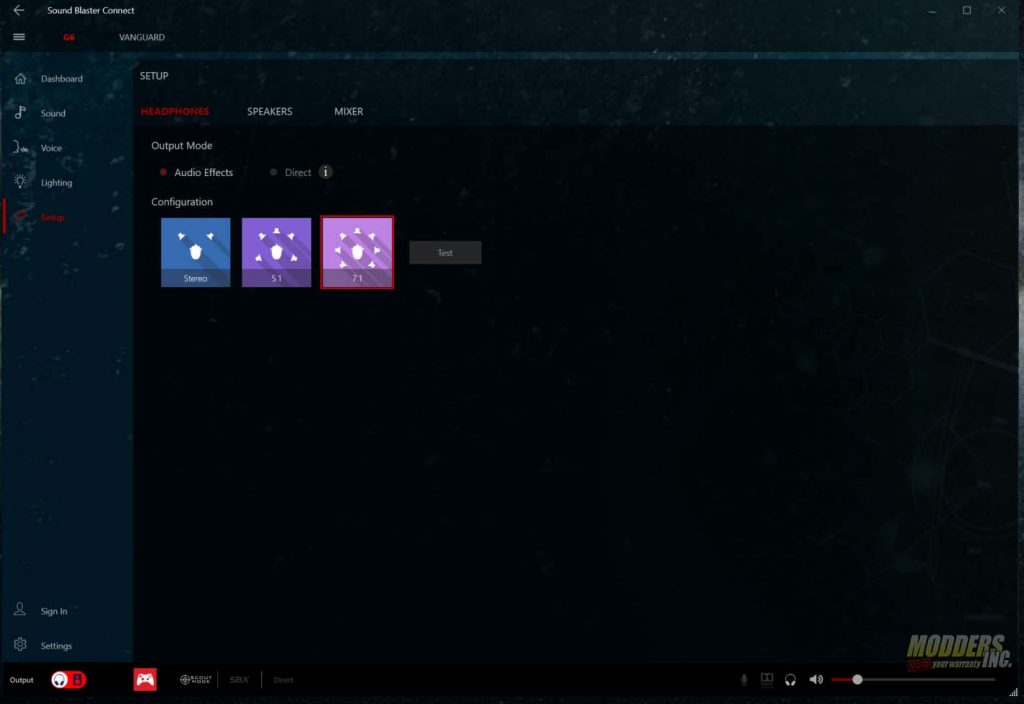Click the microphone icon in bottom bar
This screenshot has width=1024, height=704.
pyautogui.click(x=744, y=679)
